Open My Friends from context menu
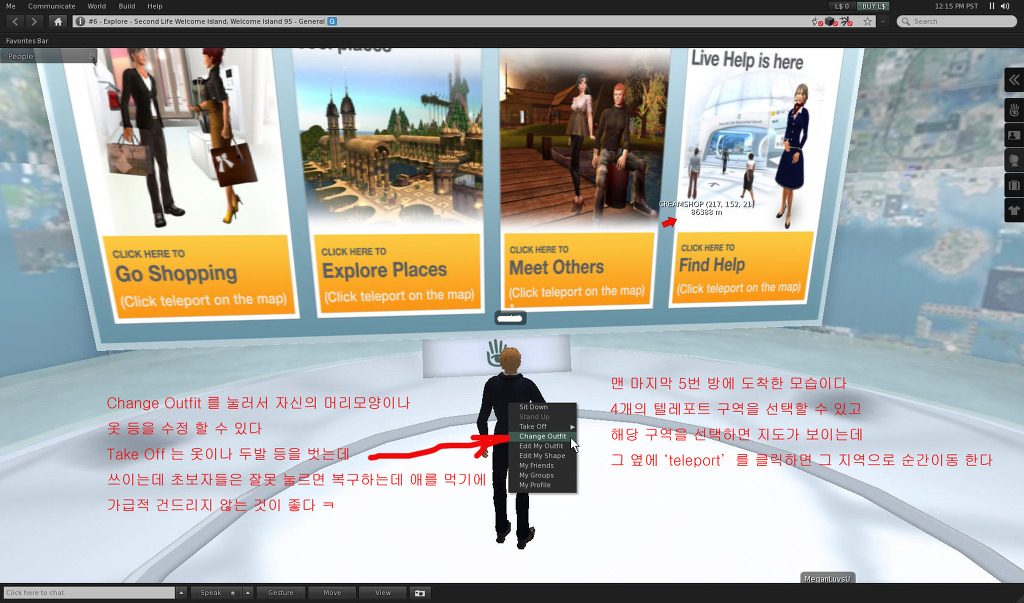 543,465
